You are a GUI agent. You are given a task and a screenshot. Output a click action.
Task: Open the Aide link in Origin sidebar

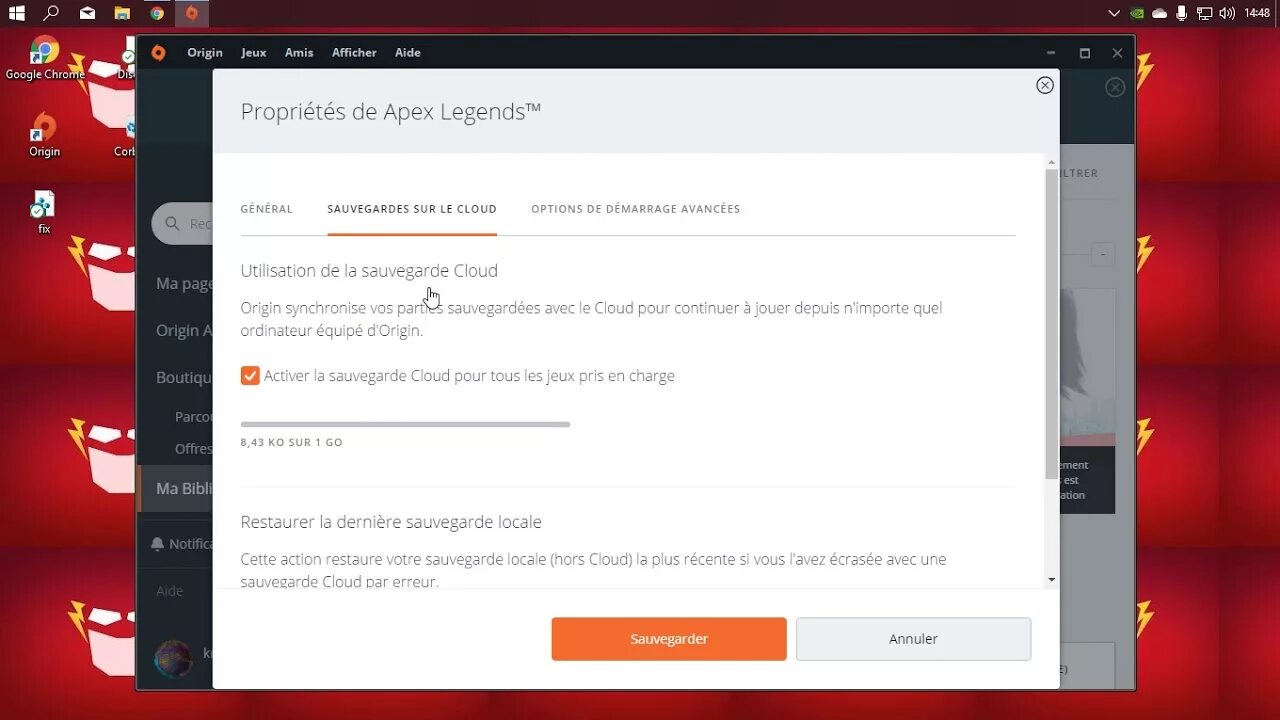[x=170, y=591]
